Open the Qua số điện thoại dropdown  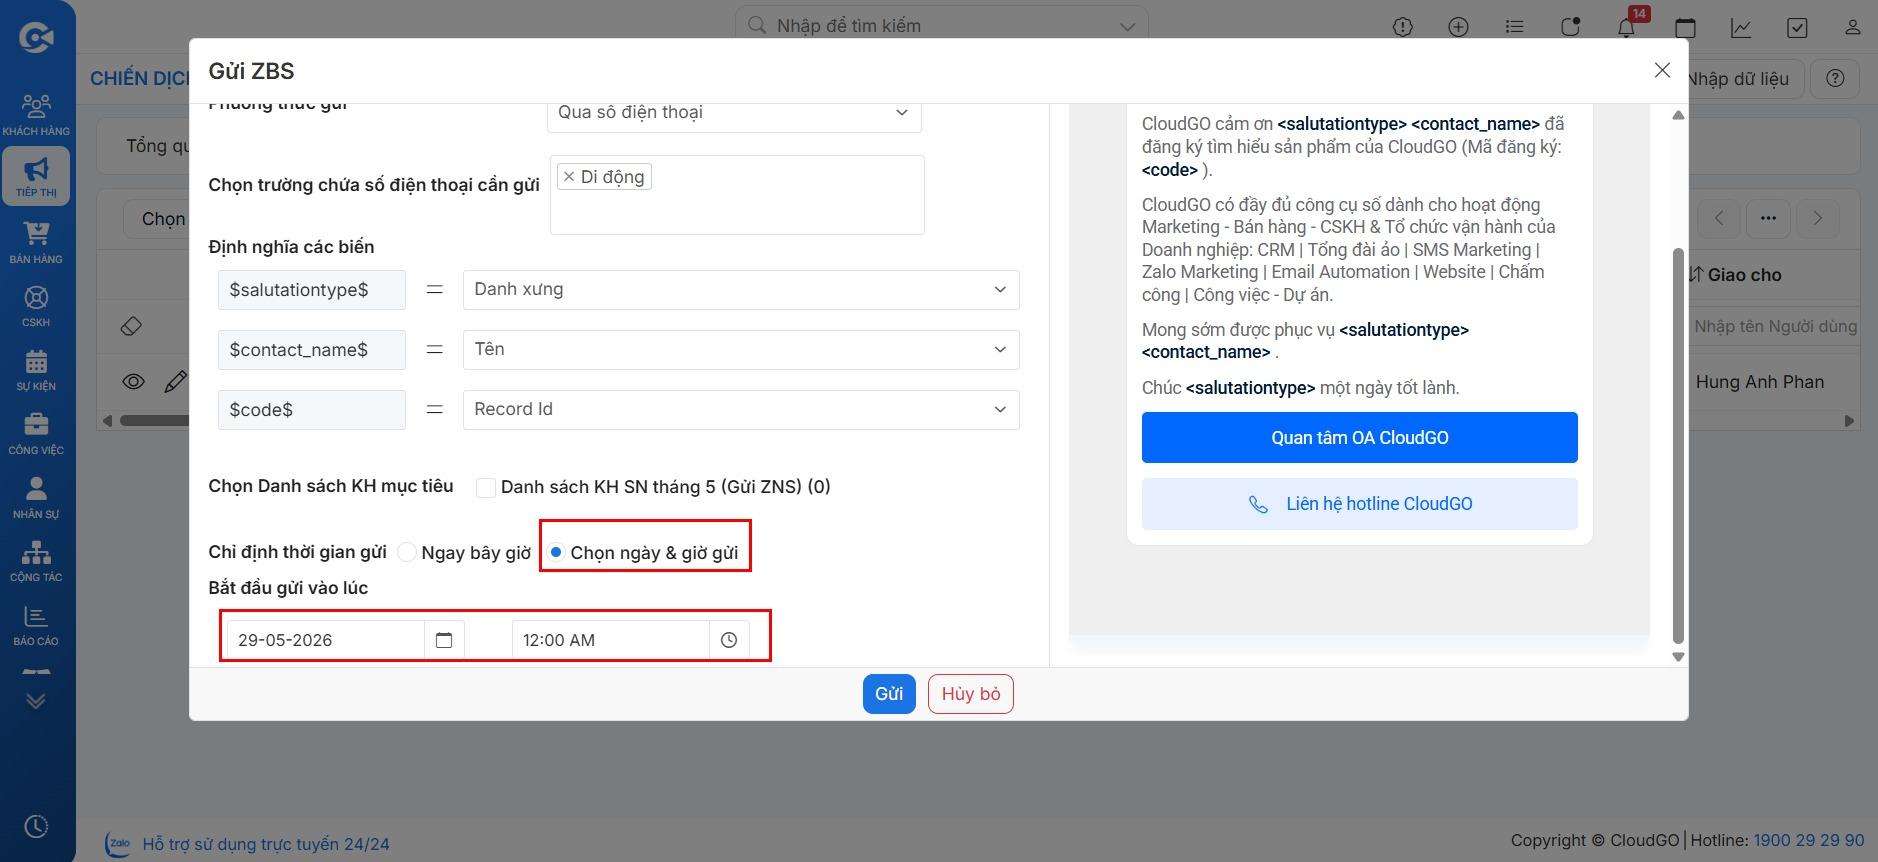tap(734, 113)
